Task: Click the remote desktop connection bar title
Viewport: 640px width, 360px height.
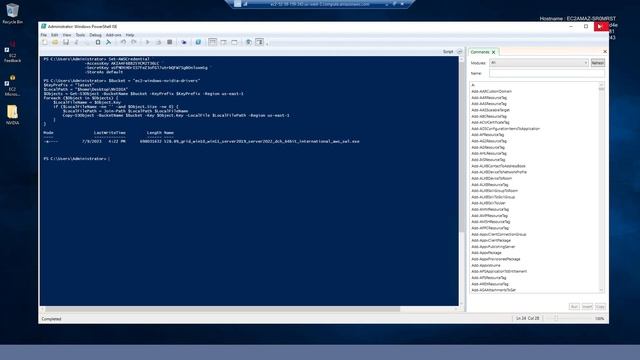Action: (x=320, y=4)
